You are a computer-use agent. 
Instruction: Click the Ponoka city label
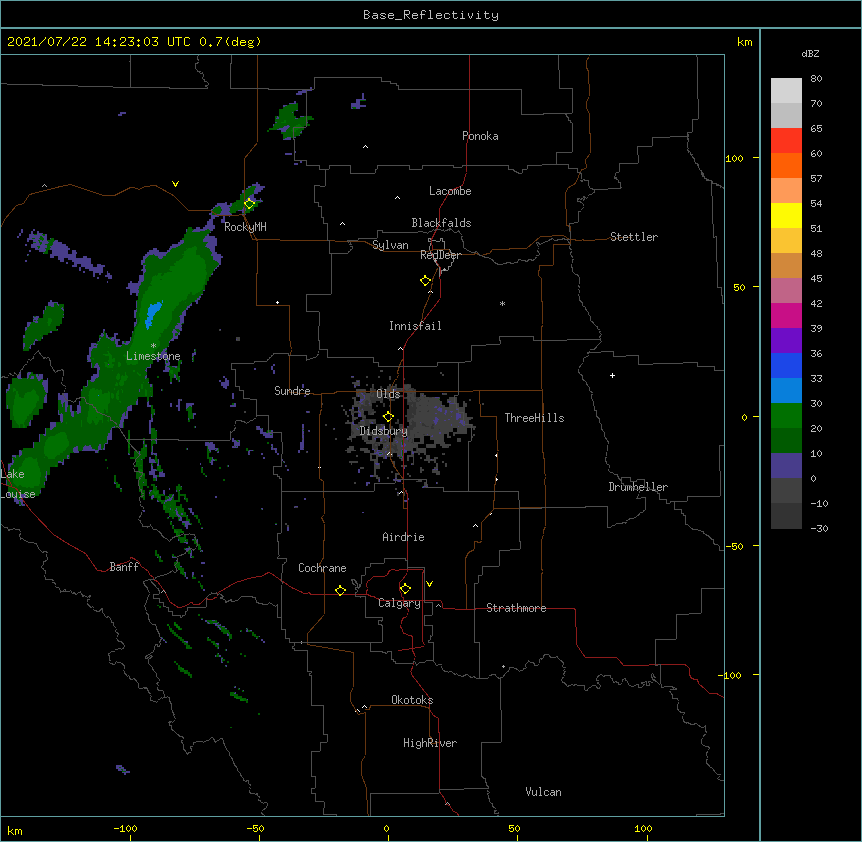(480, 136)
